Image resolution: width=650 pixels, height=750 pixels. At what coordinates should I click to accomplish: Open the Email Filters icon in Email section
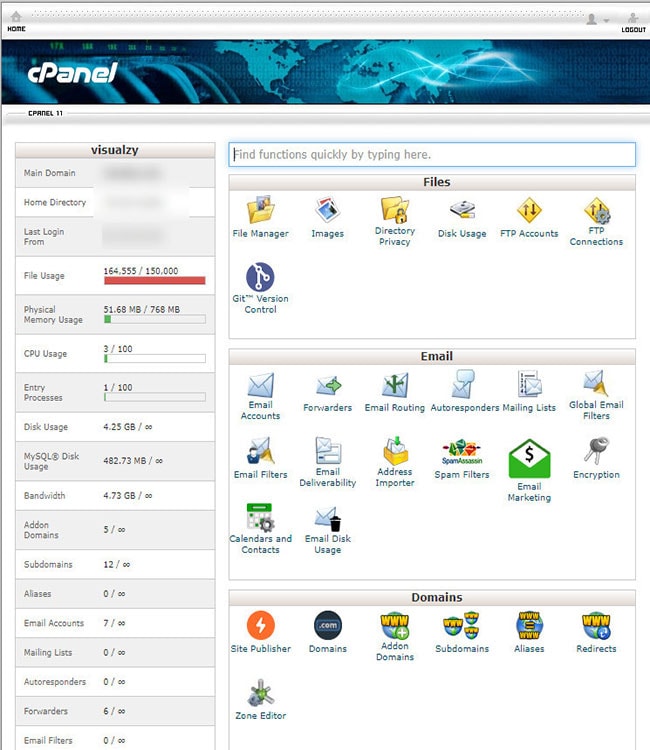(261, 451)
